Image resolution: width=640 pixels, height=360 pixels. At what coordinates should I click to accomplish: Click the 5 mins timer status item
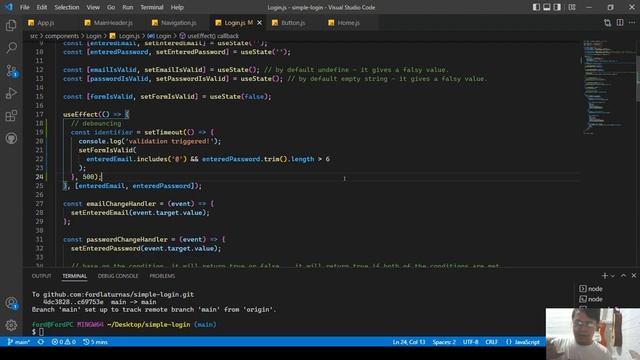(95, 342)
